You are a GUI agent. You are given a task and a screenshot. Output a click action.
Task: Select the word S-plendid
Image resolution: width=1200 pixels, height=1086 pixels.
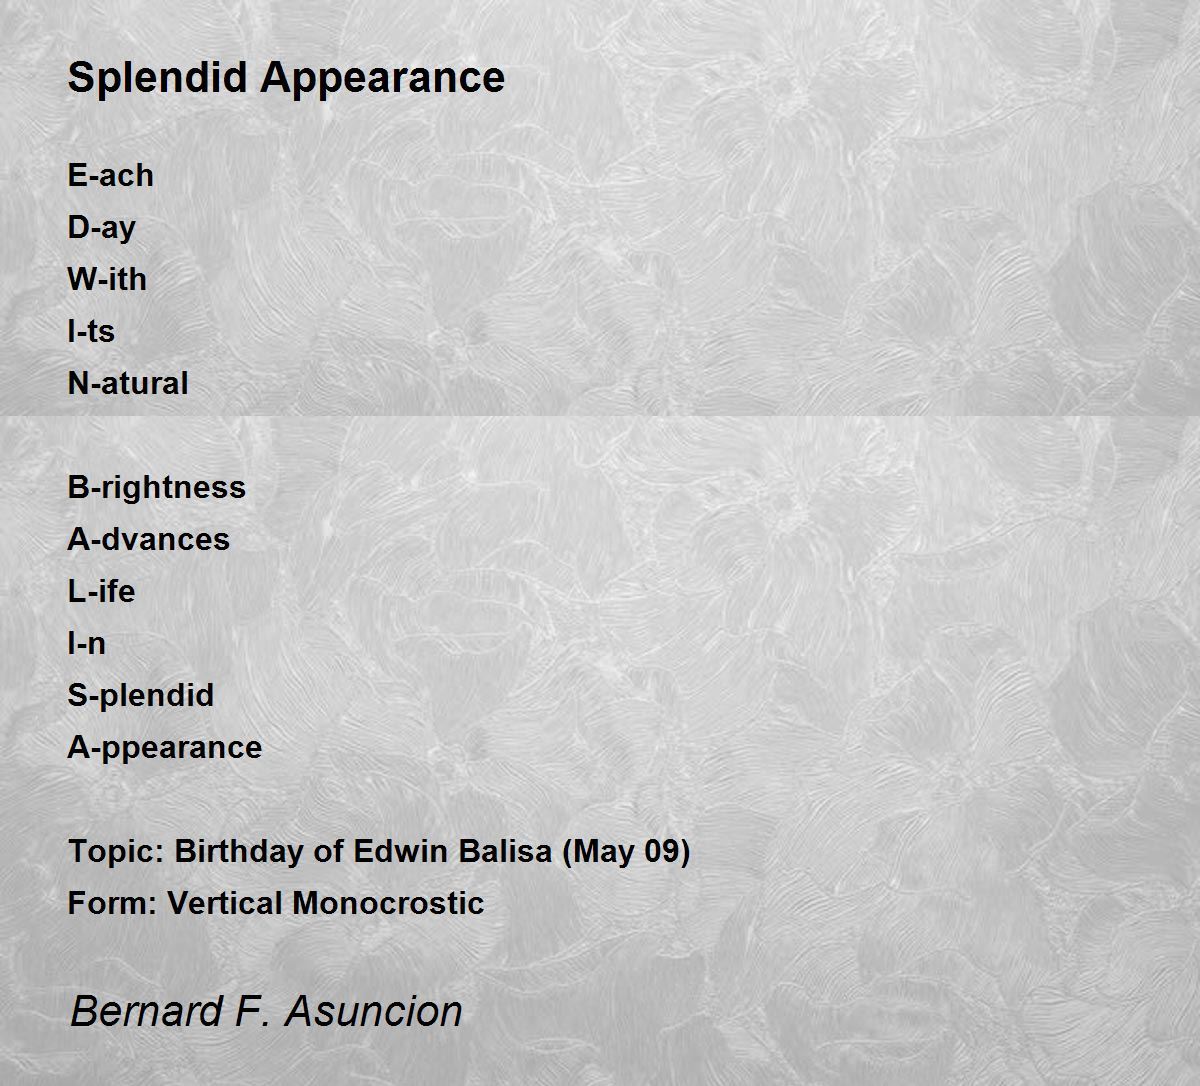141,695
